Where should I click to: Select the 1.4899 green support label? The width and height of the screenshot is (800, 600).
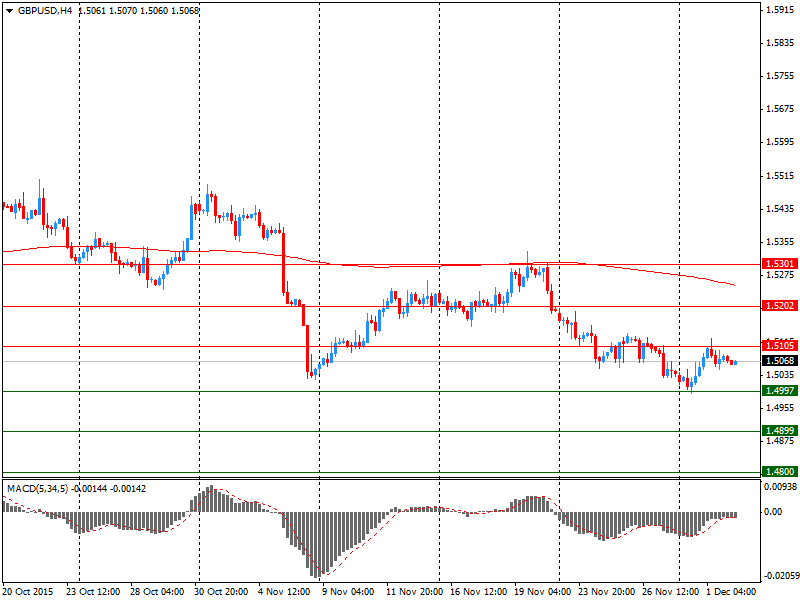point(779,431)
